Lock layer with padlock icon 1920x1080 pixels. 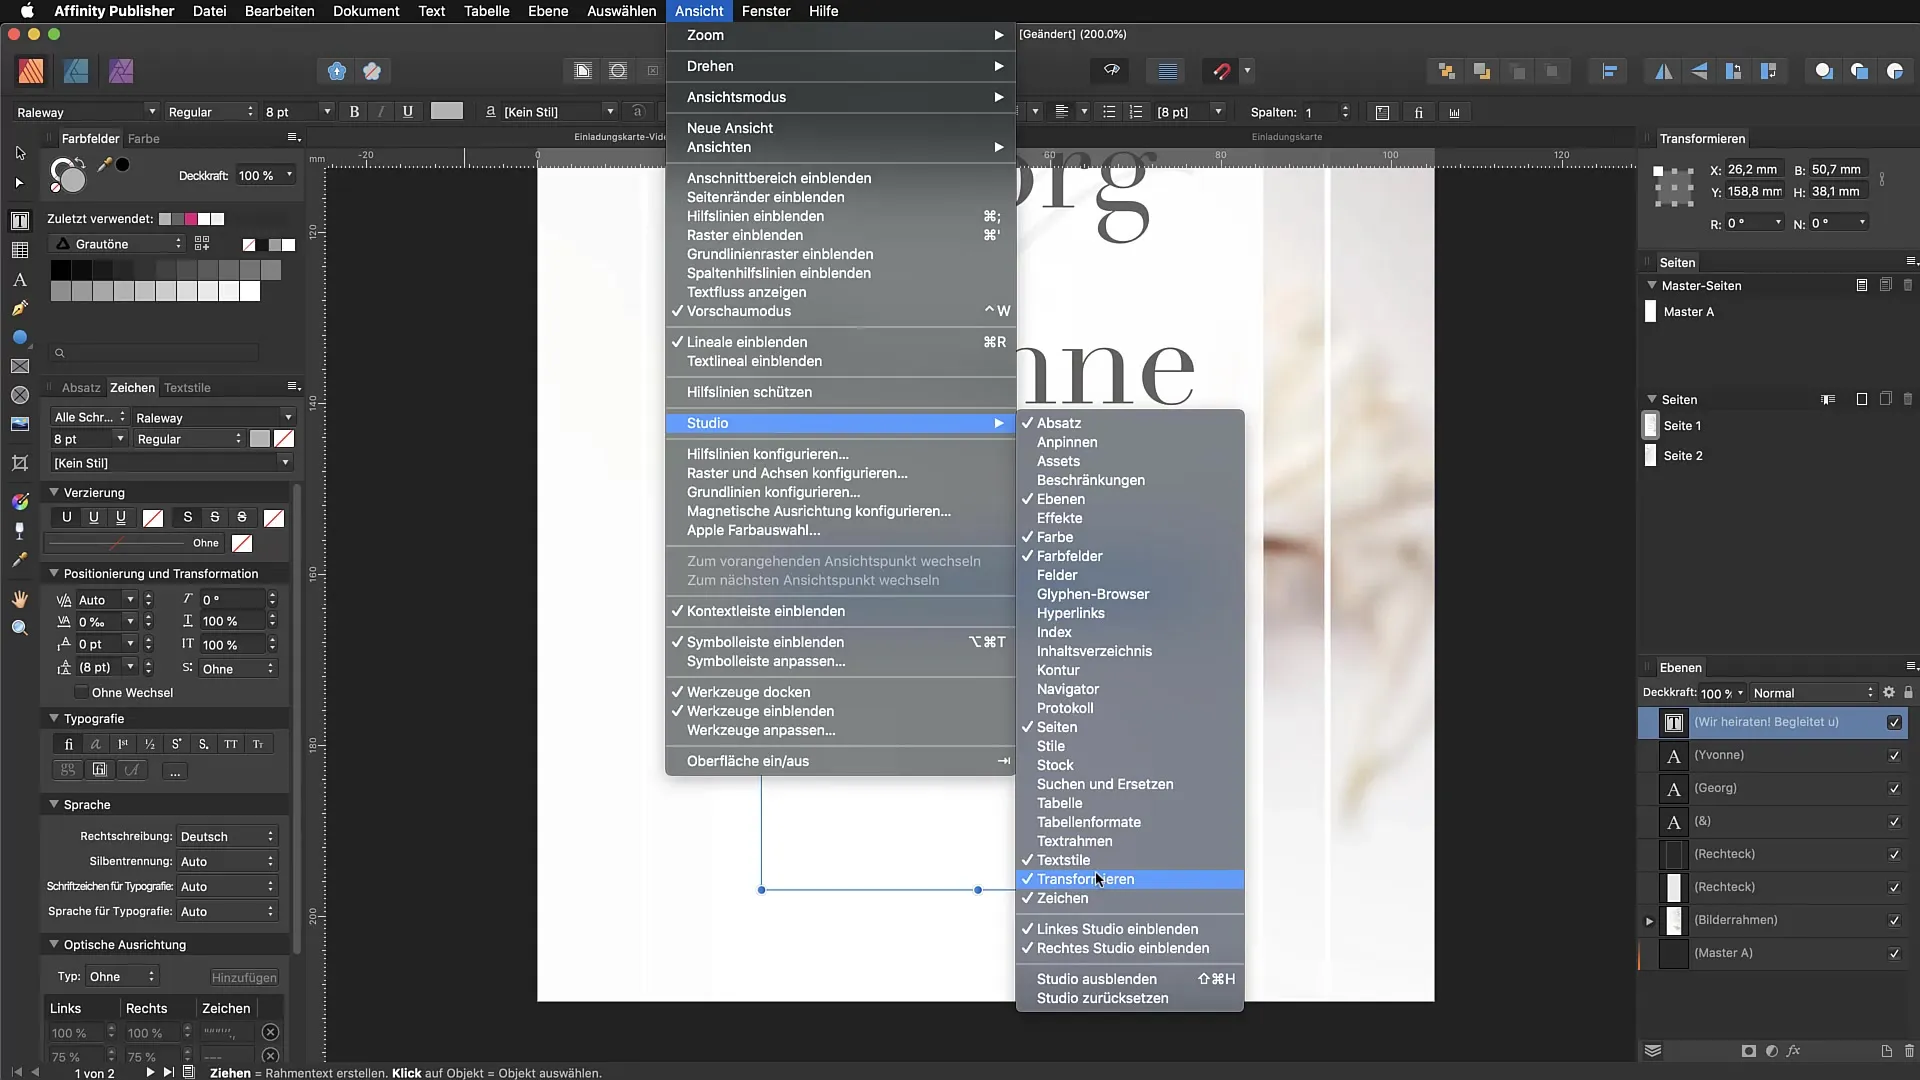1908,692
